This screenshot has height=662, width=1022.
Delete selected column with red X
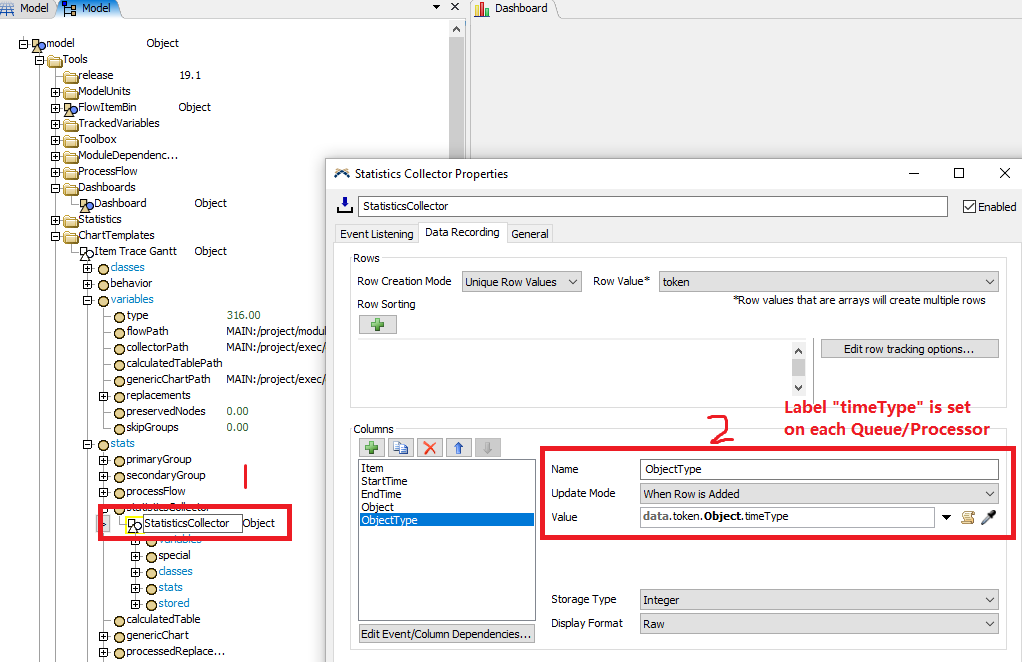click(430, 448)
